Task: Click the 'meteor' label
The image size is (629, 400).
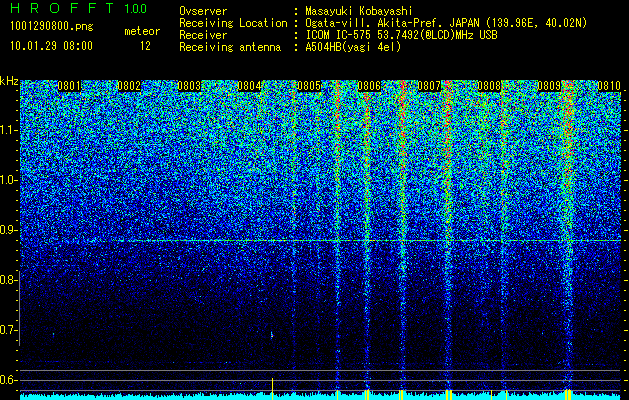Action: click(x=142, y=31)
